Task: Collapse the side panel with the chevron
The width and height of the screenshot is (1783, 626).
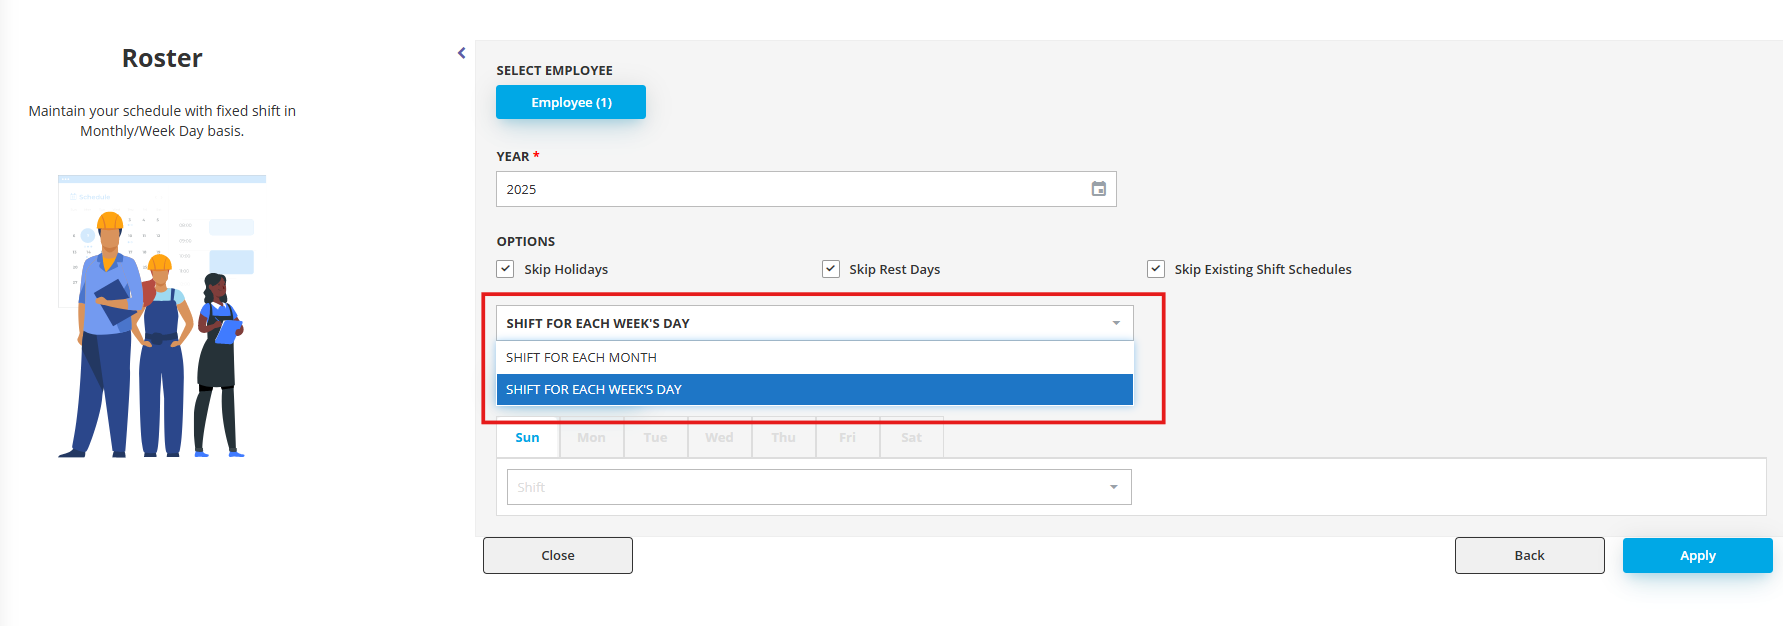Action: click(x=461, y=53)
